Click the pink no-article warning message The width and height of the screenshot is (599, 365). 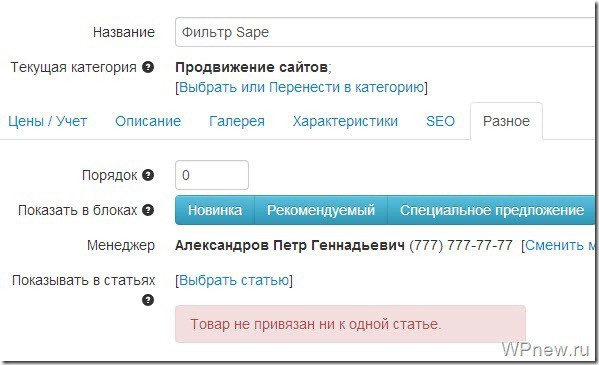click(x=350, y=324)
